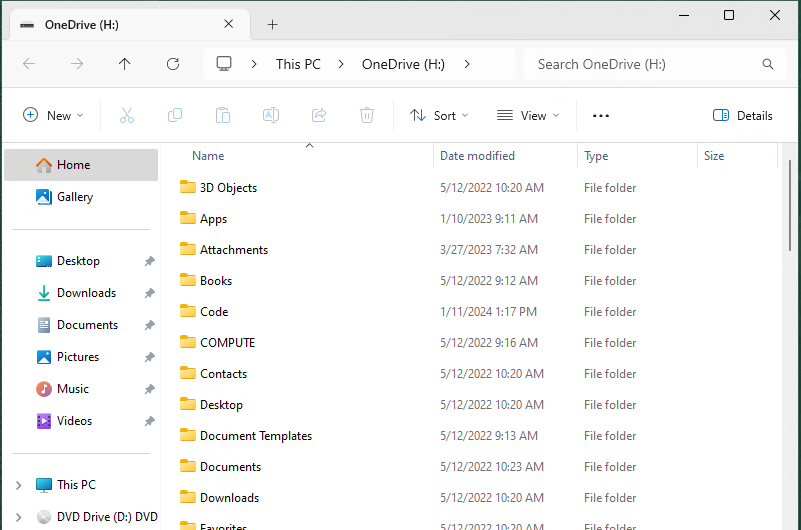Click the Copy icon in toolbar
801x530 pixels.
pyautogui.click(x=175, y=115)
